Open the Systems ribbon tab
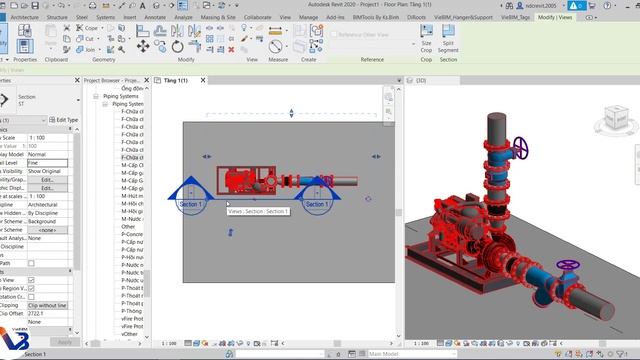This screenshot has height=360, width=640. pyautogui.click(x=105, y=17)
